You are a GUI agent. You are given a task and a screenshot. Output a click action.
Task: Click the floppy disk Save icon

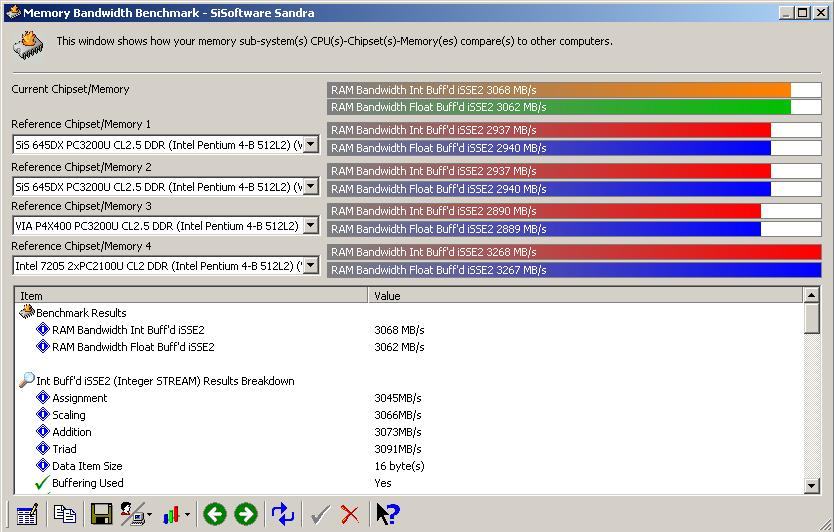[101, 514]
